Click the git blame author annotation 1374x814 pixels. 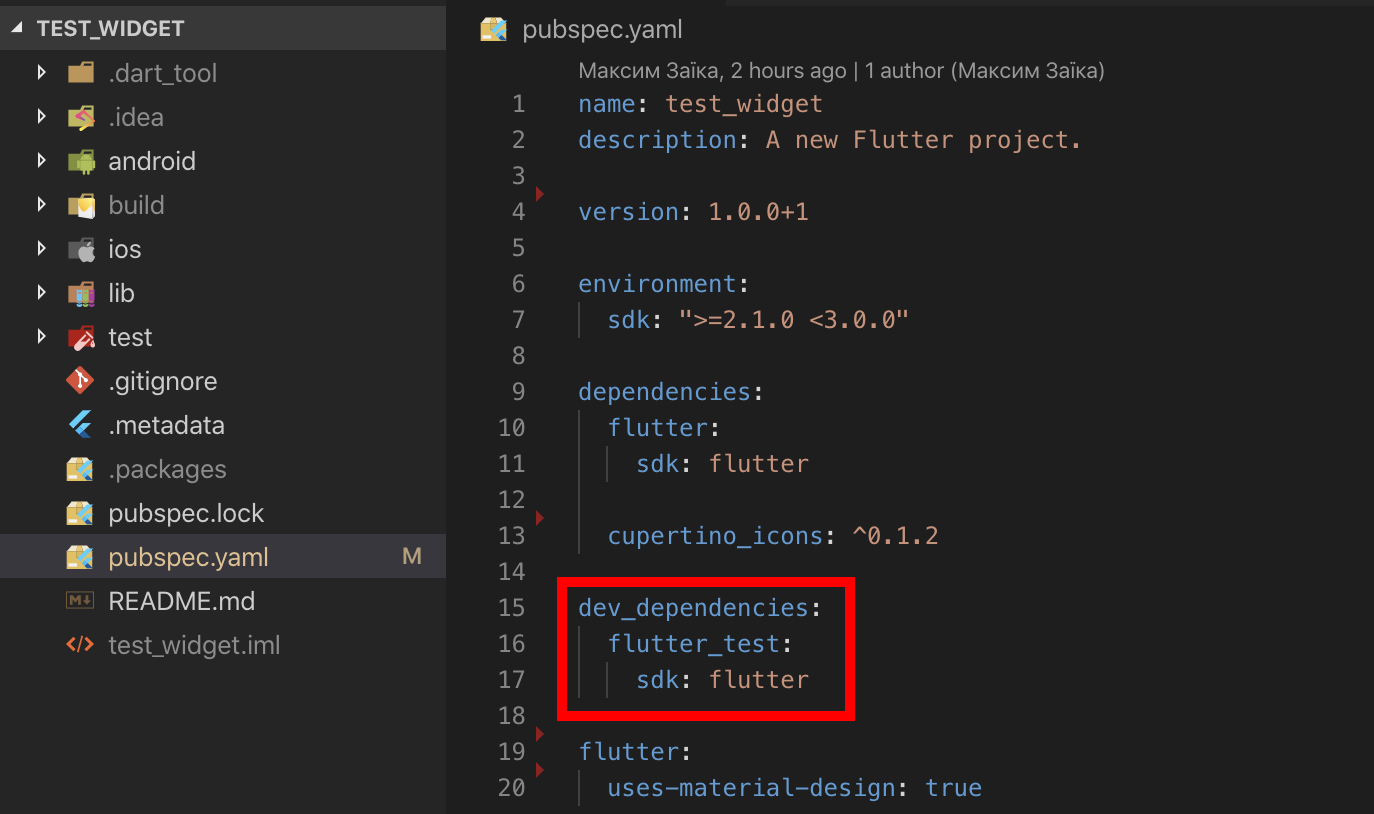(840, 71)
